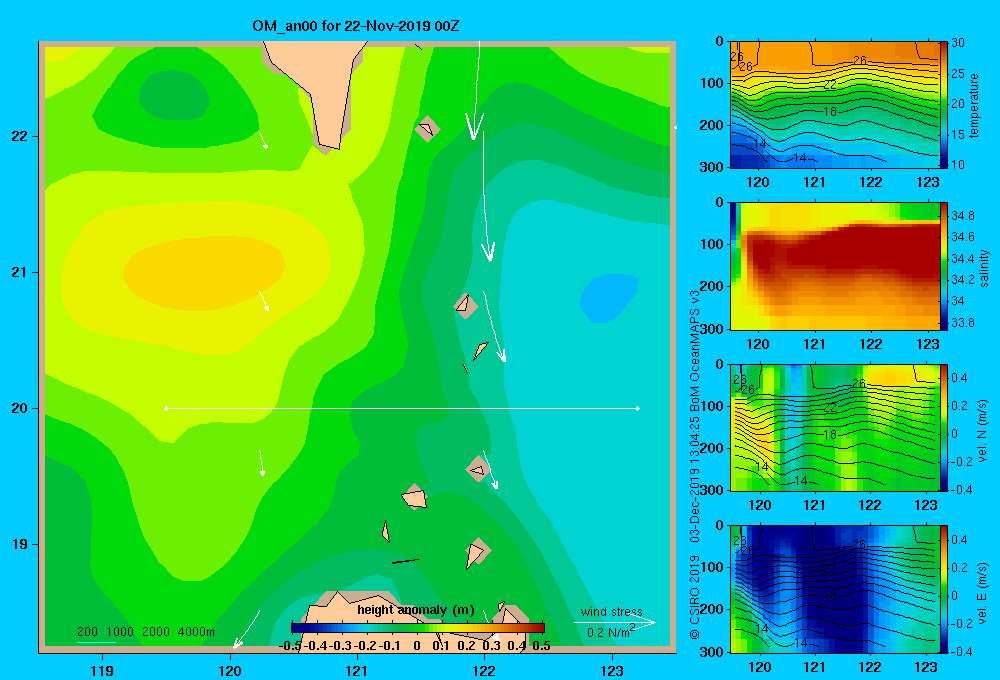Click latitude label '21' on main map
This screenshot has height=680, width=1000.
coord(19,272)
